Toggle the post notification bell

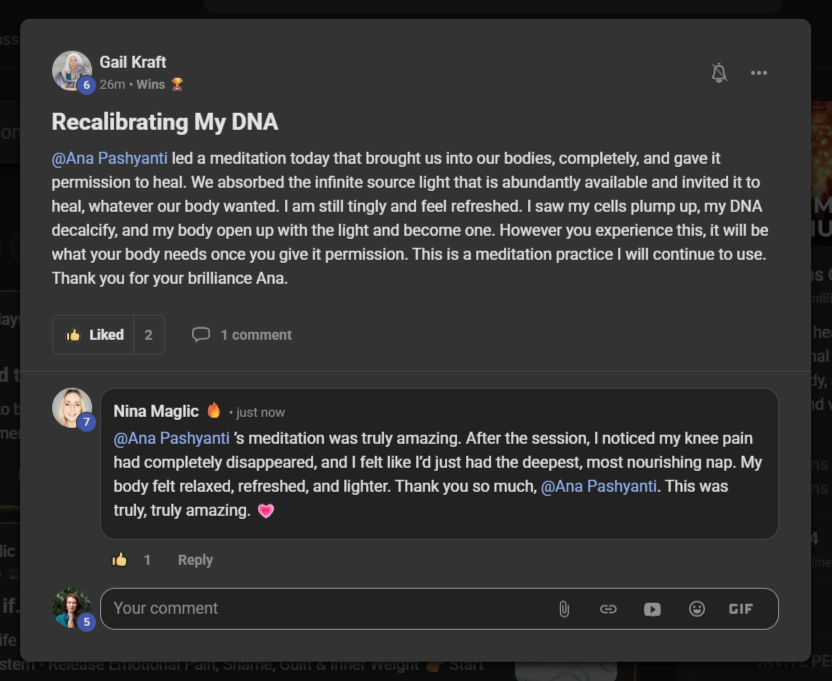[719, 73]
